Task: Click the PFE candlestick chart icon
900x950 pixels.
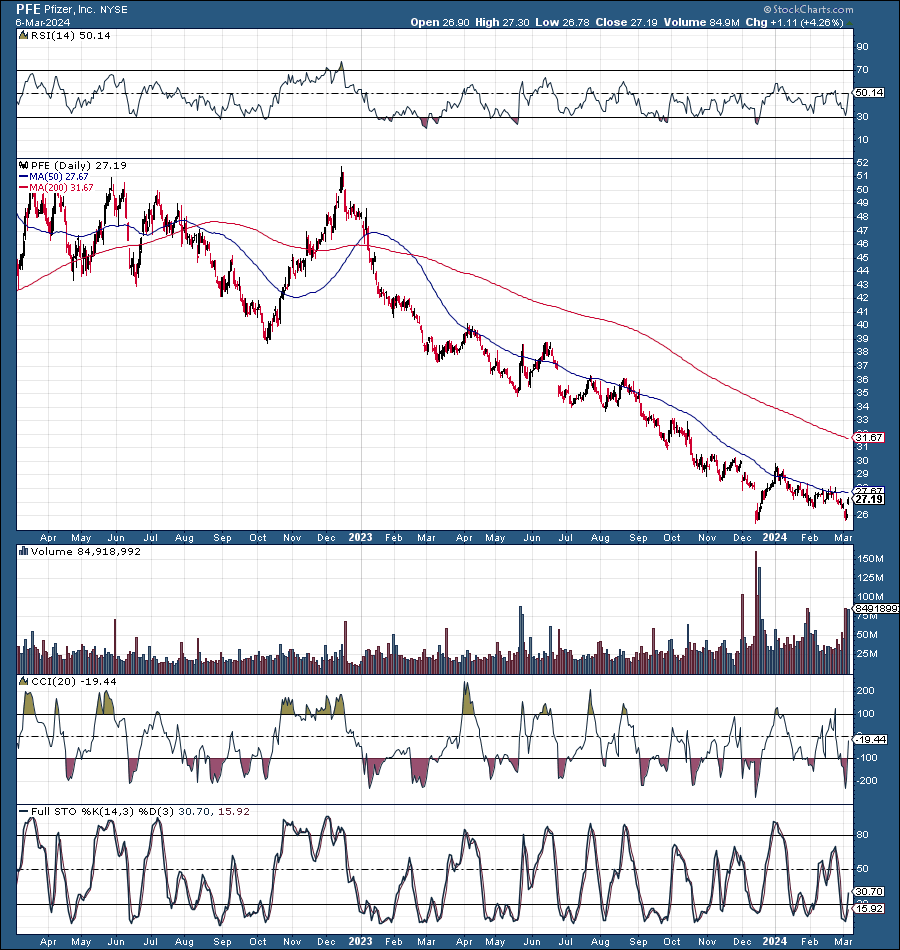Action: pos(22,163)
